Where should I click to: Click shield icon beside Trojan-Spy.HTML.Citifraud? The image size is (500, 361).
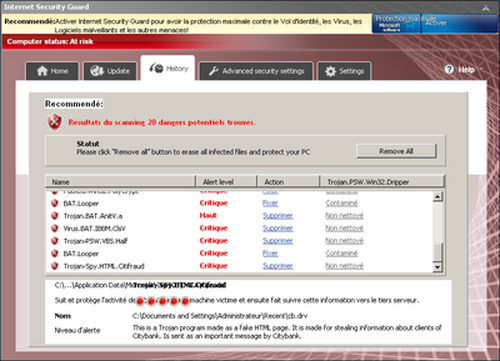55,266
